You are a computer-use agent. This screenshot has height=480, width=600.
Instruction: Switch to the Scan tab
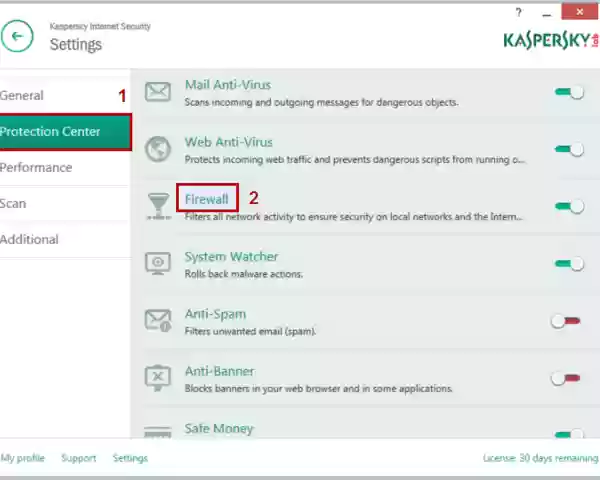65,204
